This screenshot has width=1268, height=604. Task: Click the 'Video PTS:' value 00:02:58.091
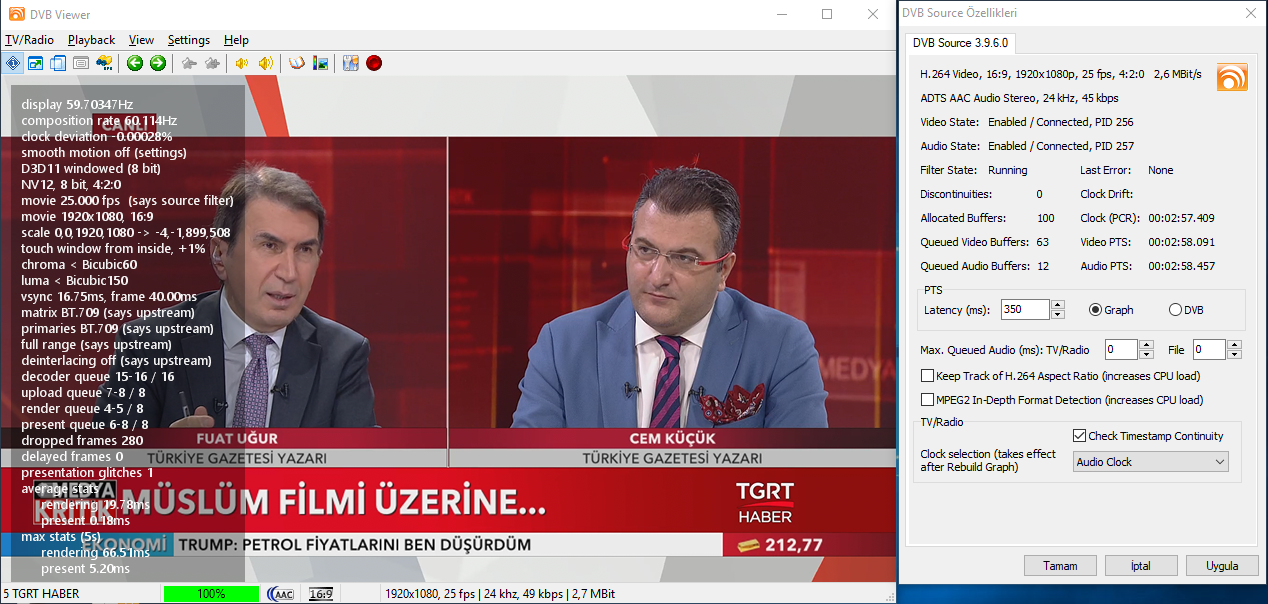tap(1181, 242)
